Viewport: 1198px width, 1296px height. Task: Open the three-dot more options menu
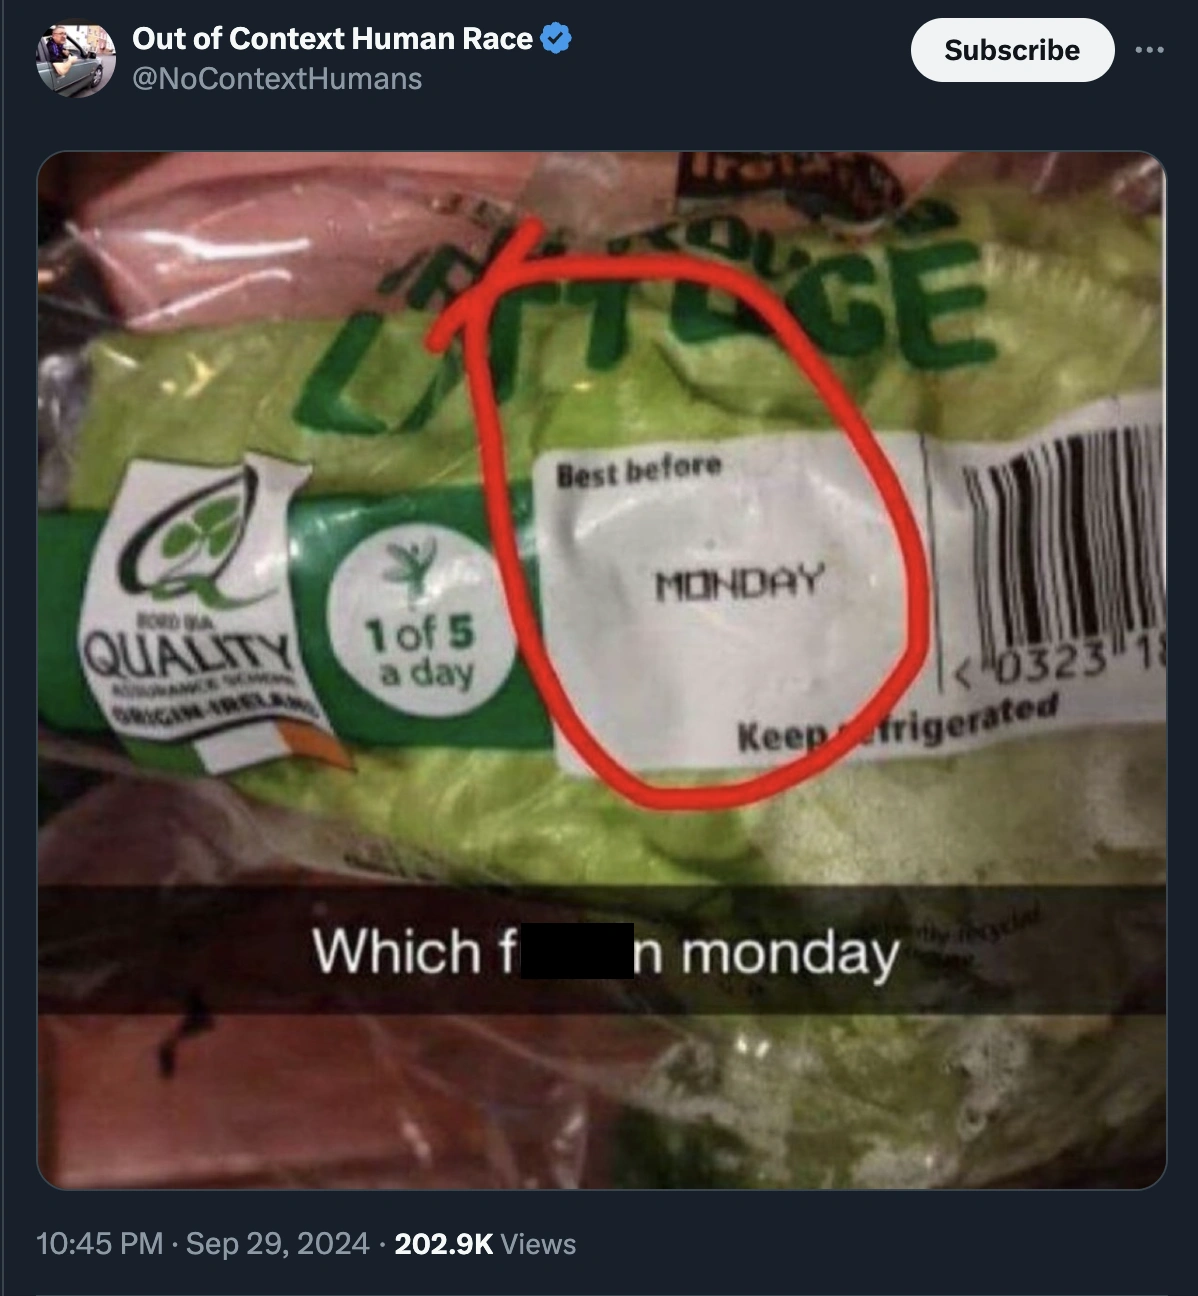pos(1149,49)
